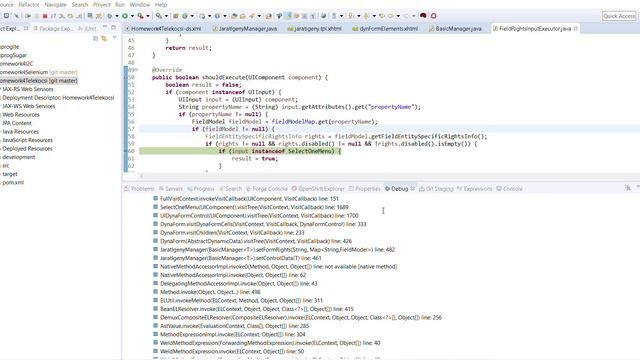Screen dimensions: 640x360
Task: Toggle the Use Step Filters icon
Action: point(99,16)
